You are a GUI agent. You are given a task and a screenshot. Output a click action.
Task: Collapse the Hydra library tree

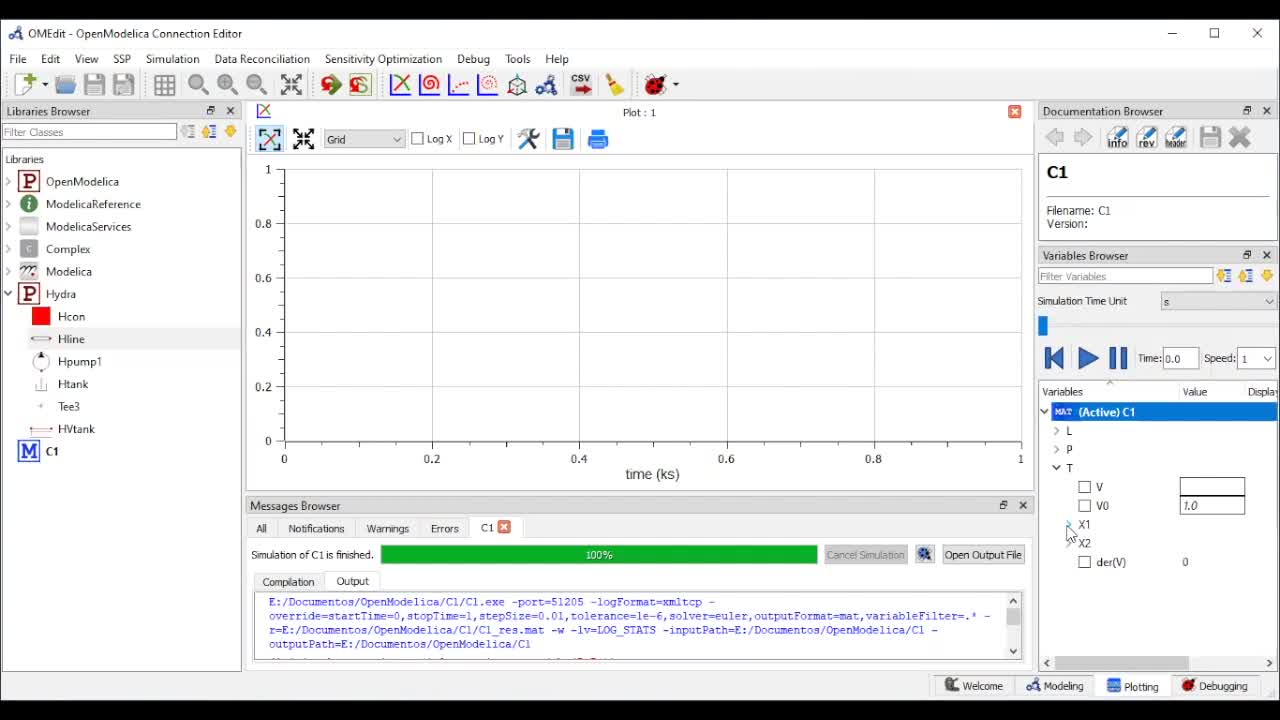(9, 294)
